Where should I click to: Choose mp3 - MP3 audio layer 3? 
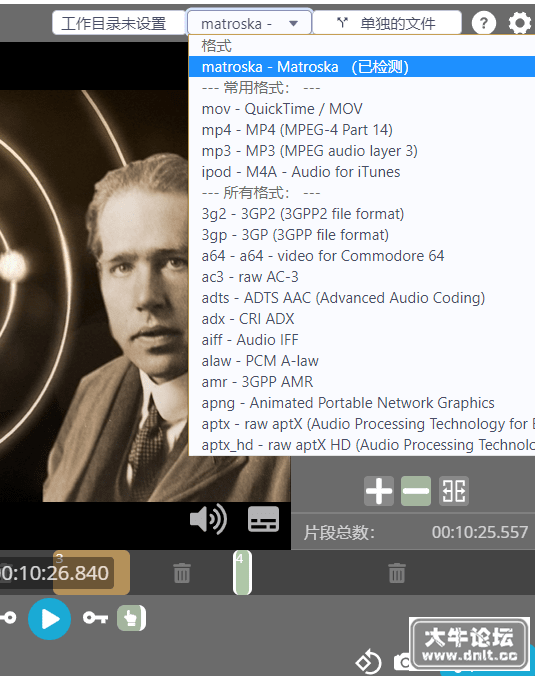pyautogui.click(x=362, y=151)
